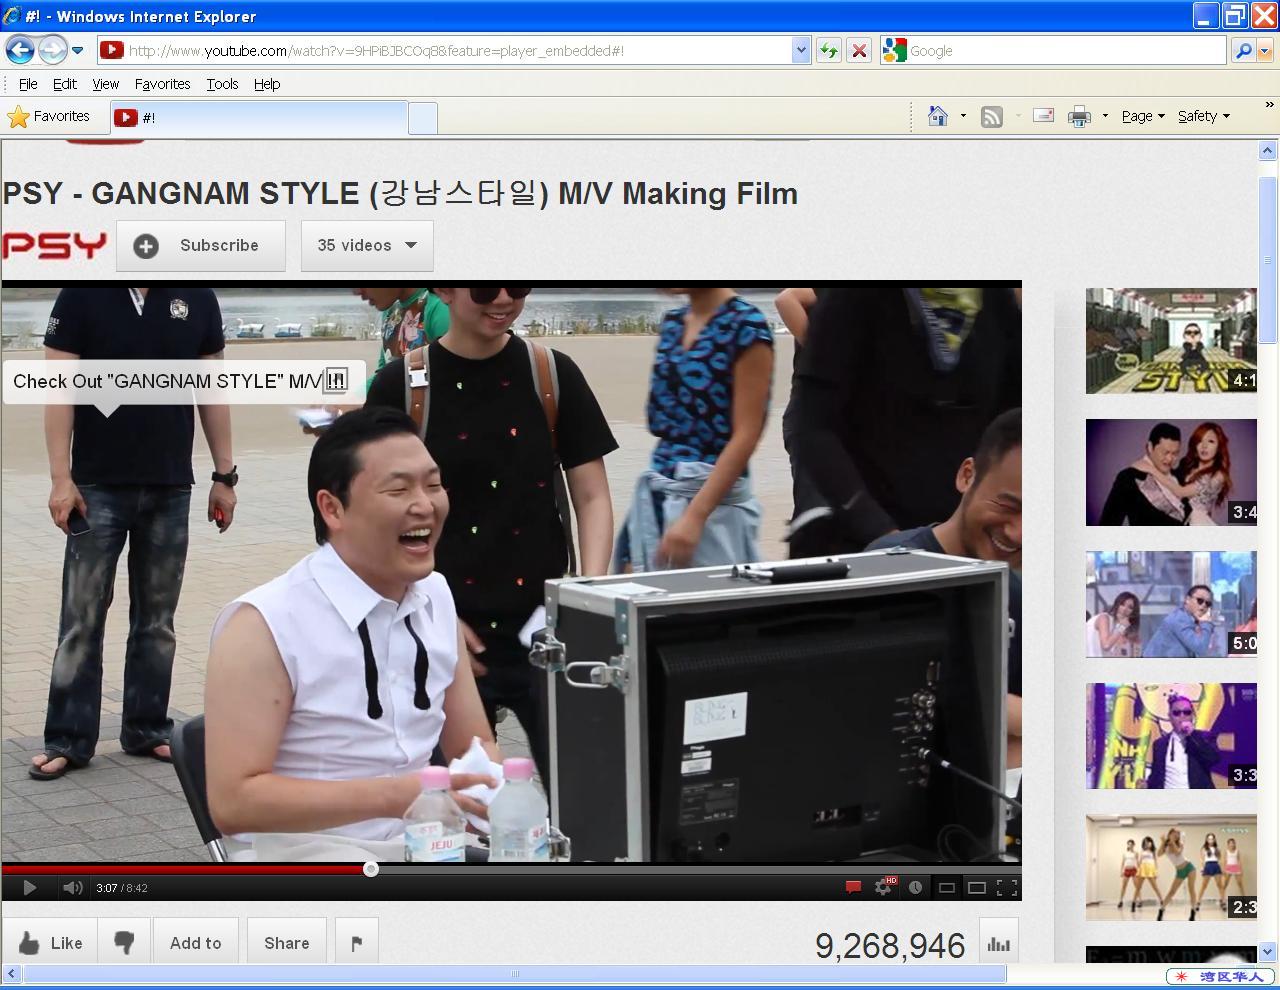The image size is (1280, 990).
Task: Click the browser Forward arrow button
Action: (x=53, y=49)
